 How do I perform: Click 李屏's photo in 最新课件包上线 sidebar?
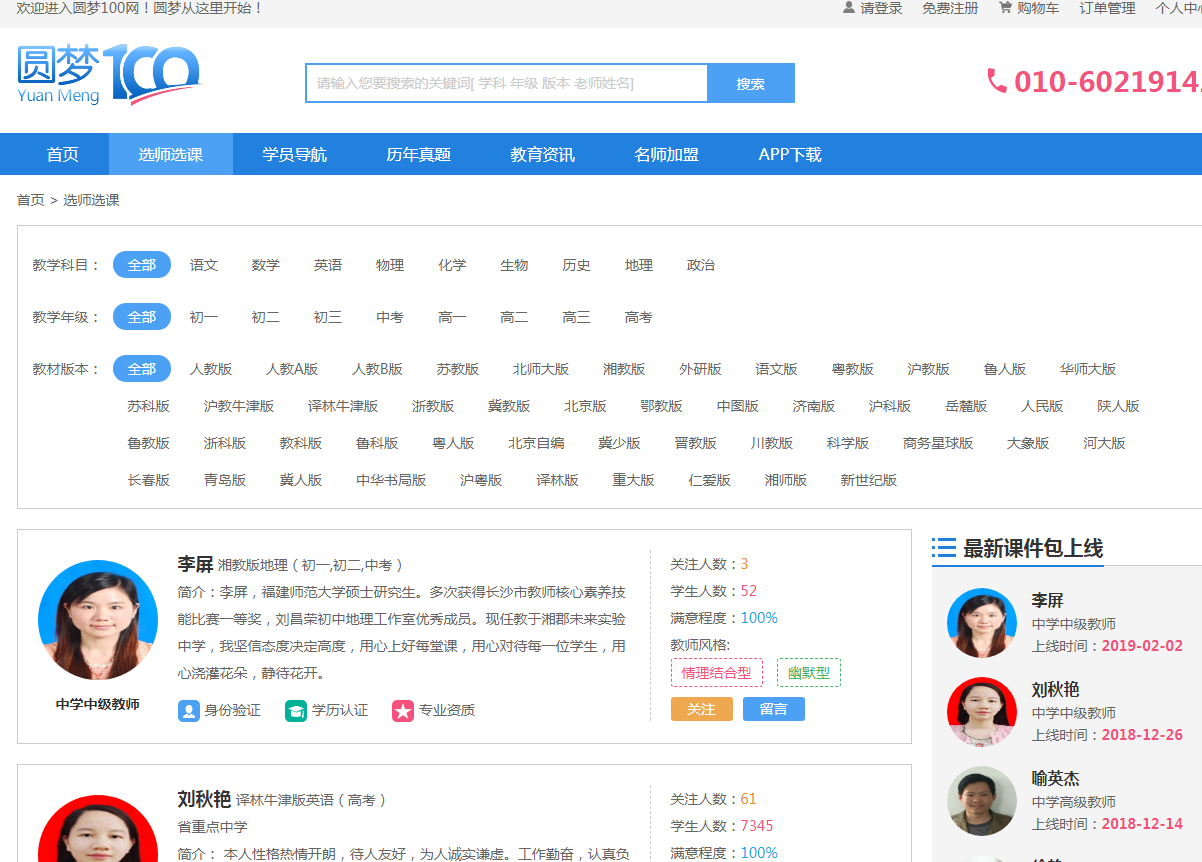click(x=982, y=623)
